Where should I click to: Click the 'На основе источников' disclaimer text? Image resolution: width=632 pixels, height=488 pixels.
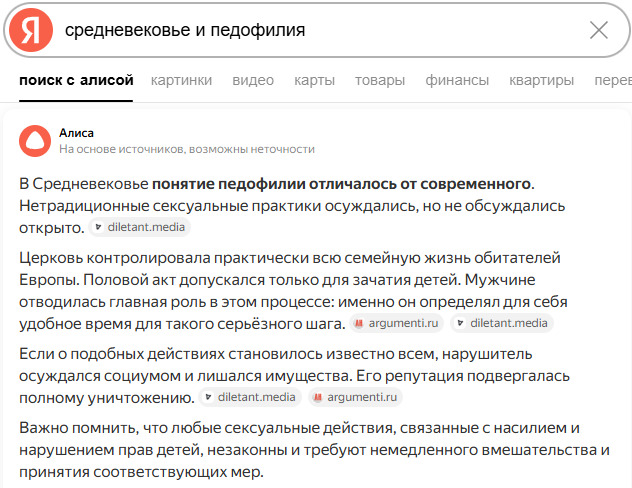point(187,149)
